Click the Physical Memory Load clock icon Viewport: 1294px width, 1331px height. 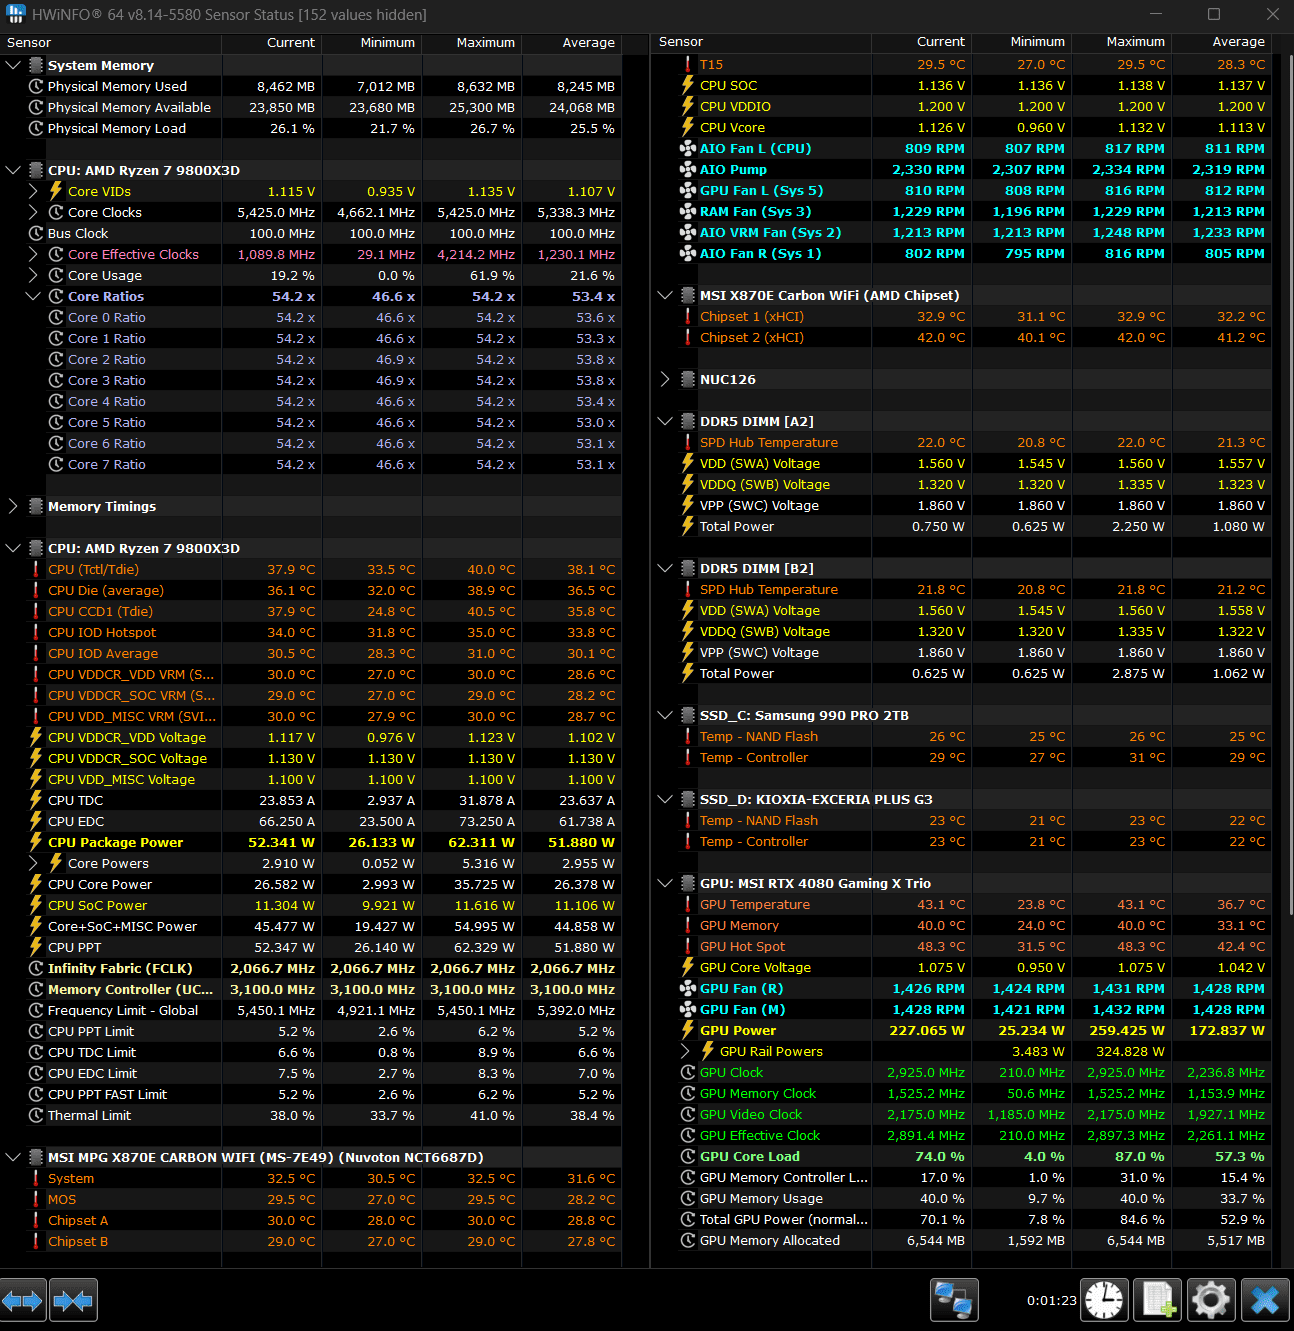coord(36,128)
